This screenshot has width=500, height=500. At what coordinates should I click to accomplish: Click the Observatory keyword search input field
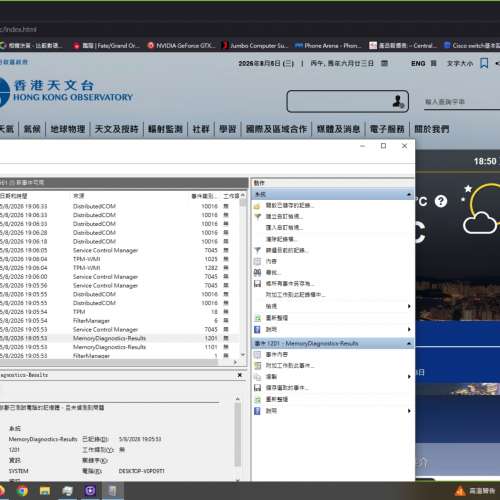pyautogui.click(x=462, y=102)
